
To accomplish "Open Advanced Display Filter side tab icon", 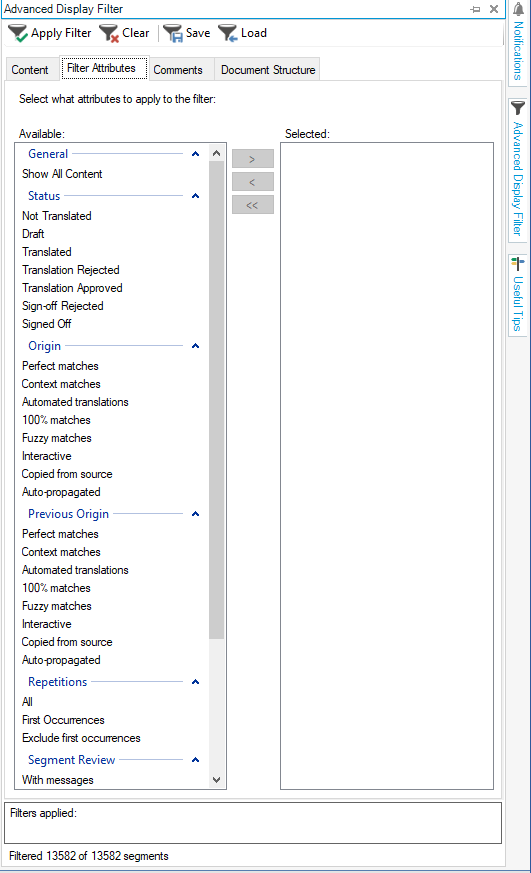I will (518, 107).
